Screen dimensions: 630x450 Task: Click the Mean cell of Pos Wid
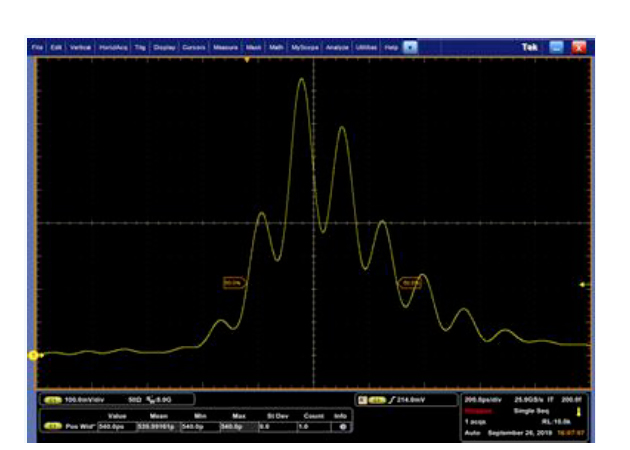[x=158, y=427]
